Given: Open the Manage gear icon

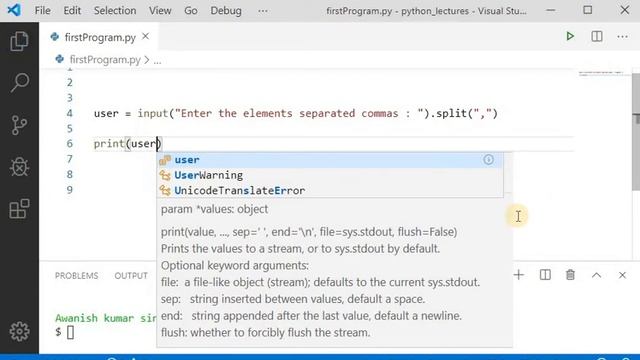Looking at the screenshot, I should point(19,331).
